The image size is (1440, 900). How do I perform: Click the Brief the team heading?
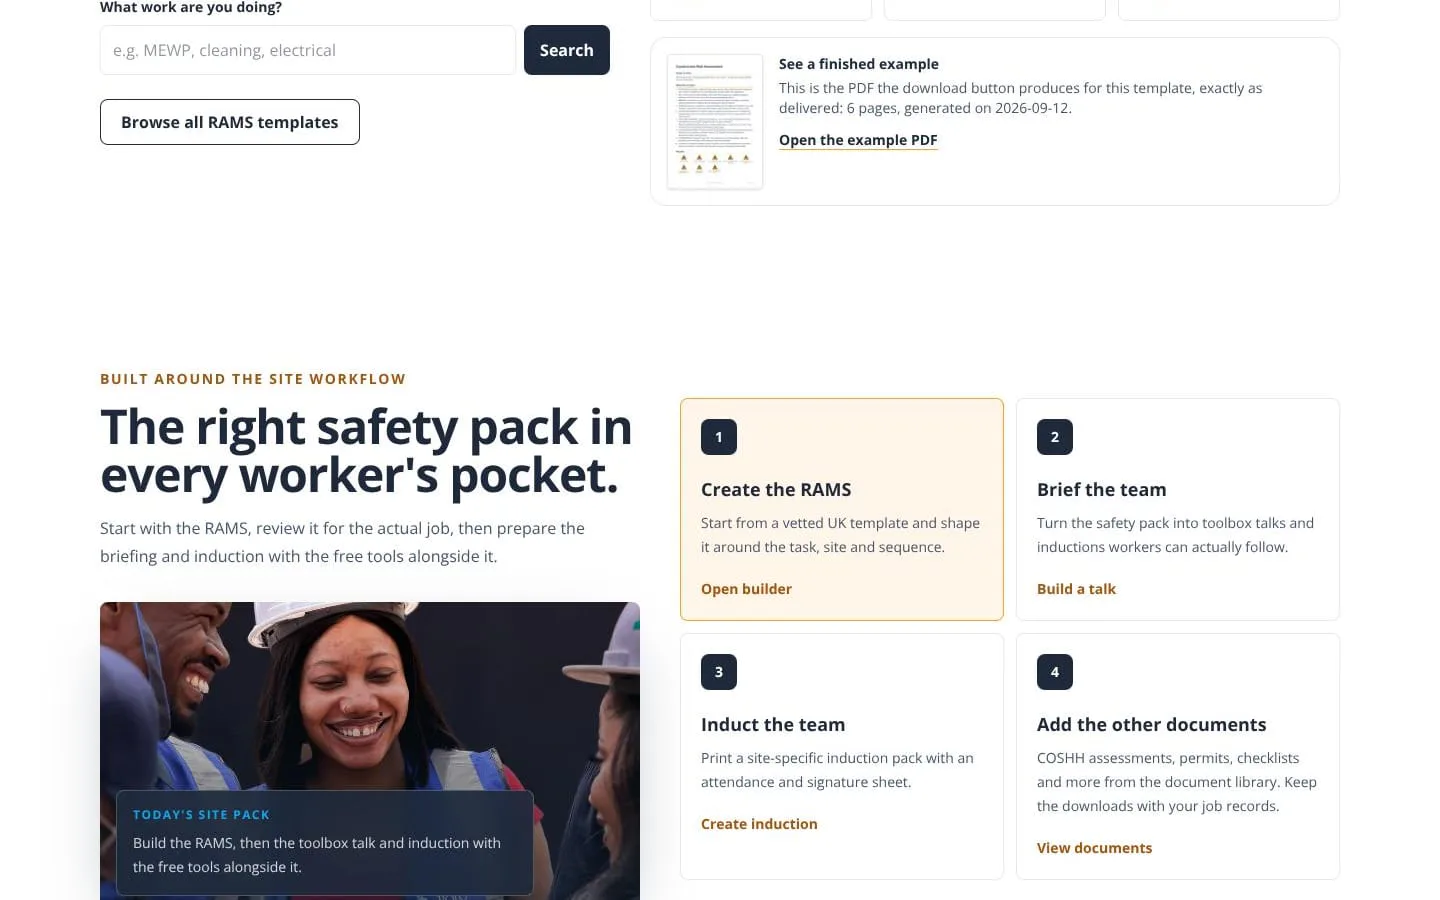pos(1101,490)
